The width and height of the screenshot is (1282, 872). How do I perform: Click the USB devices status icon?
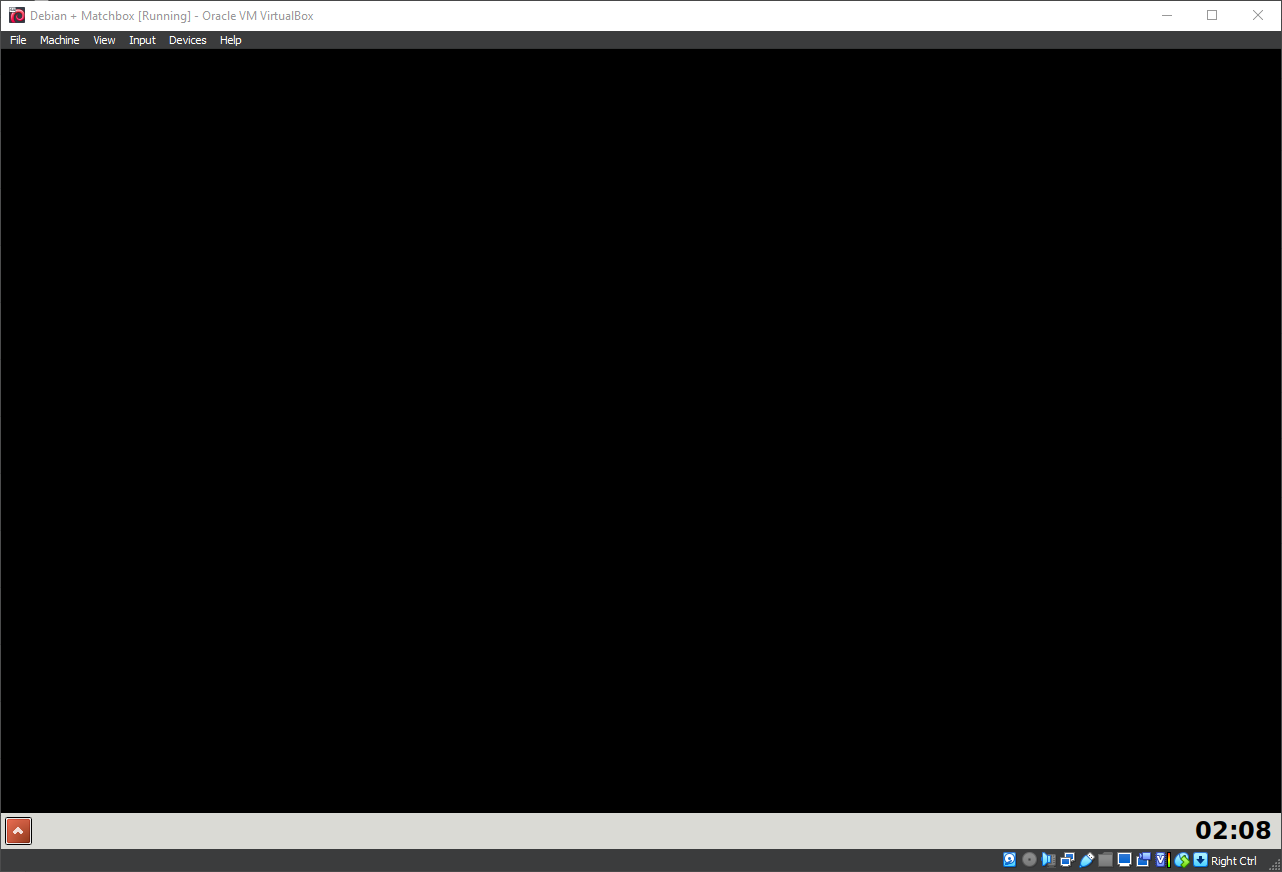point(1087,860)
